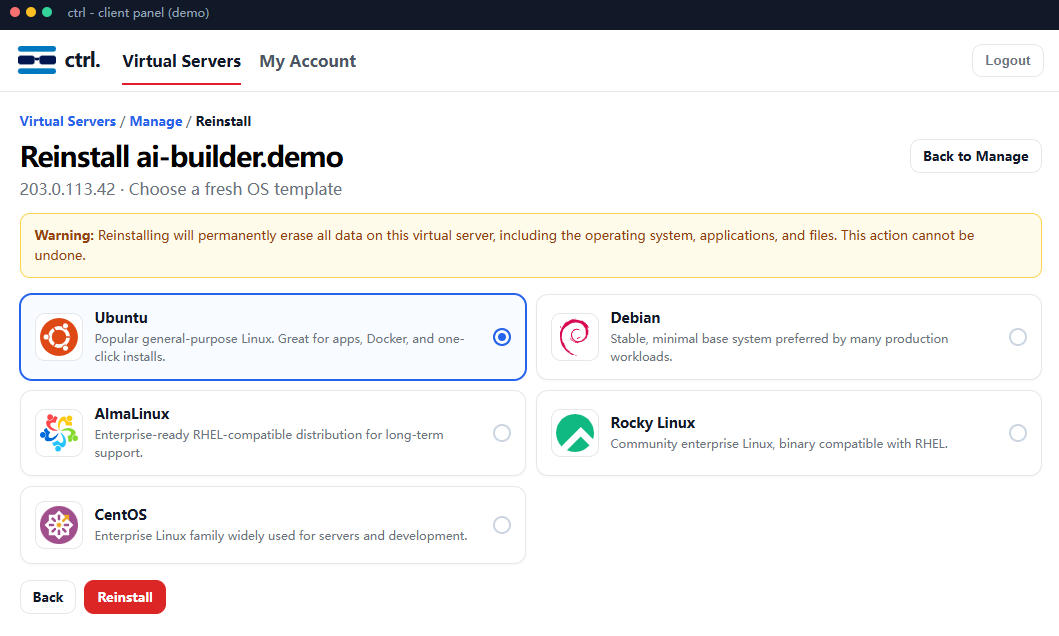Open the Virtual Servers tab

pos(182,61)
